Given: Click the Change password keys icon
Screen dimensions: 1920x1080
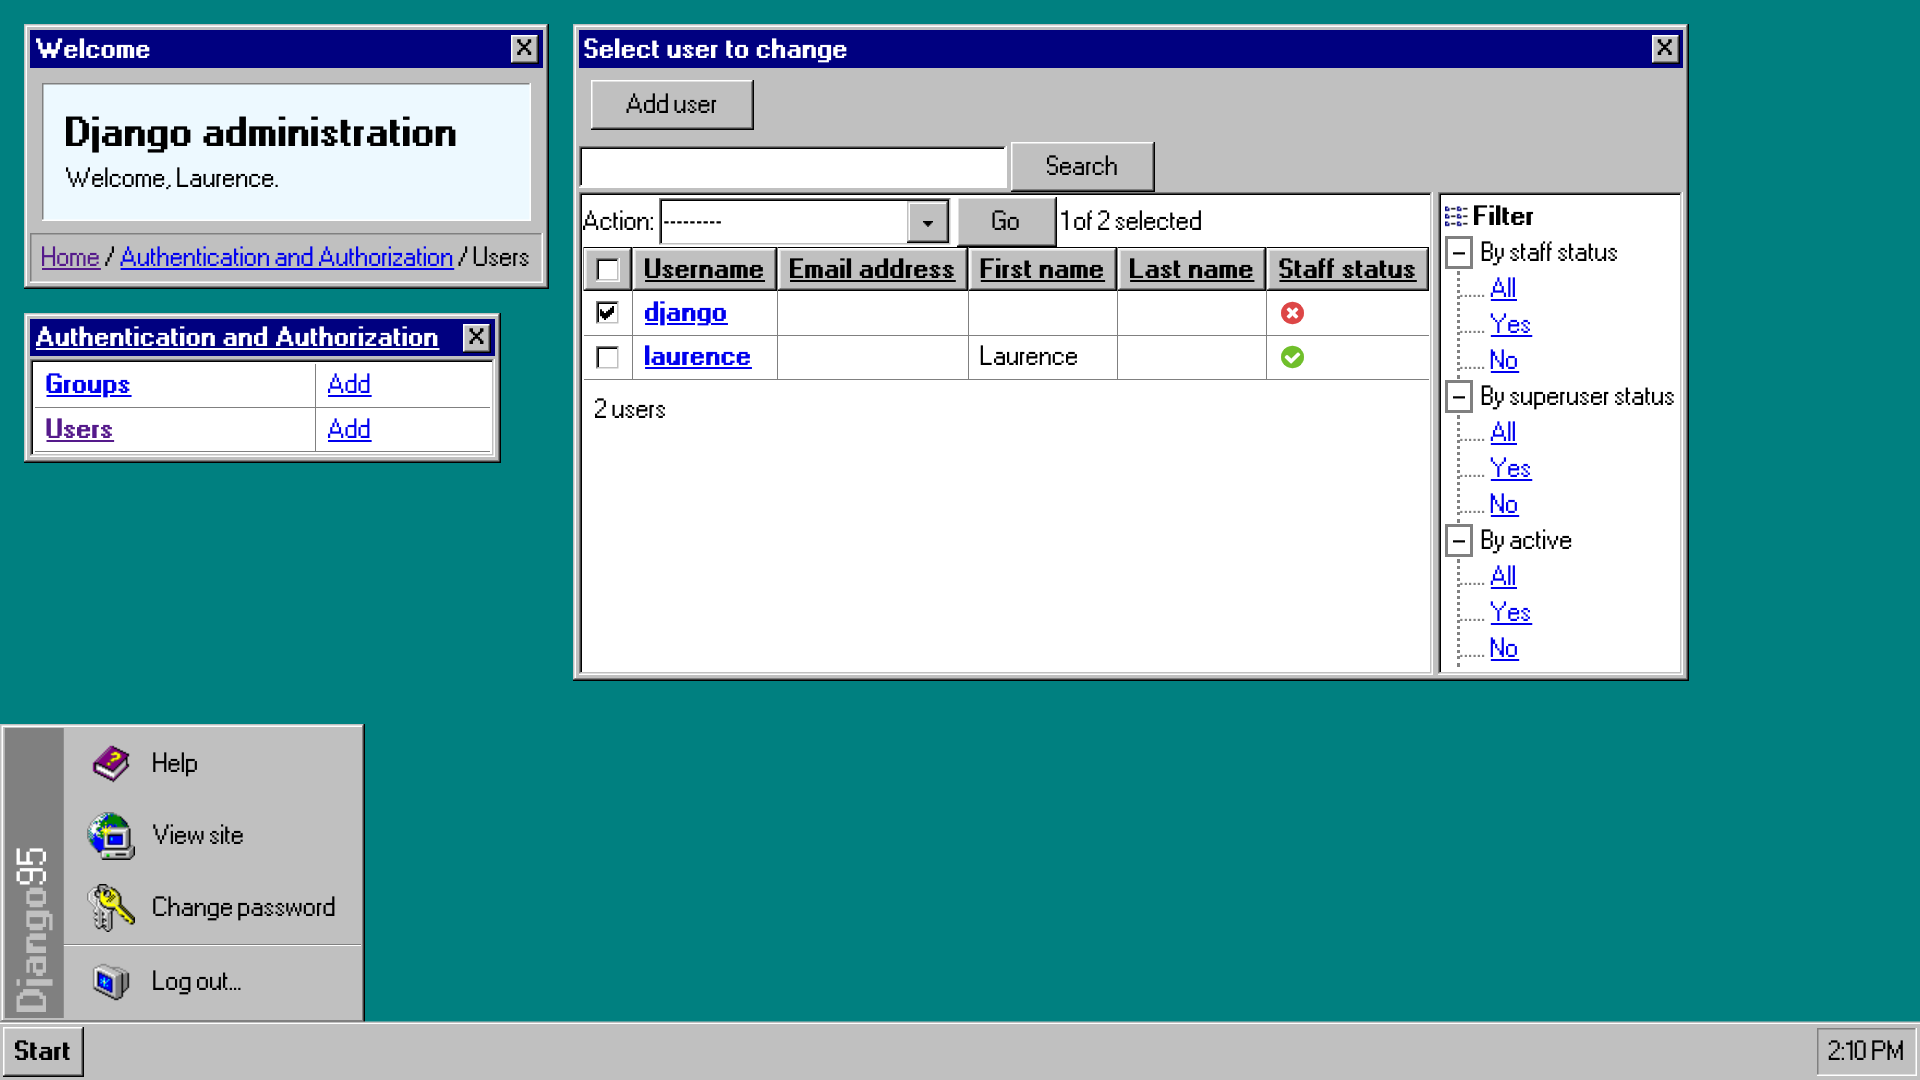Looking at the screenshot, I should pos(111,908).
